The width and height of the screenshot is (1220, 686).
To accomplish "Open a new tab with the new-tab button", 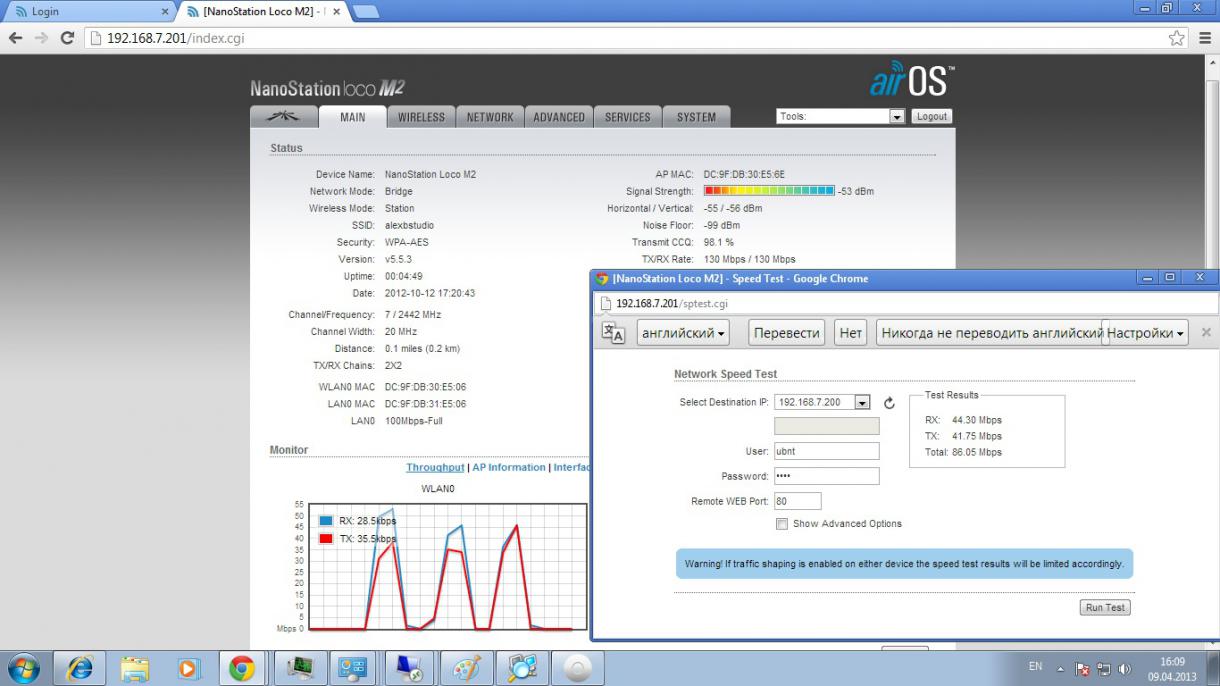I will point(366,12).
